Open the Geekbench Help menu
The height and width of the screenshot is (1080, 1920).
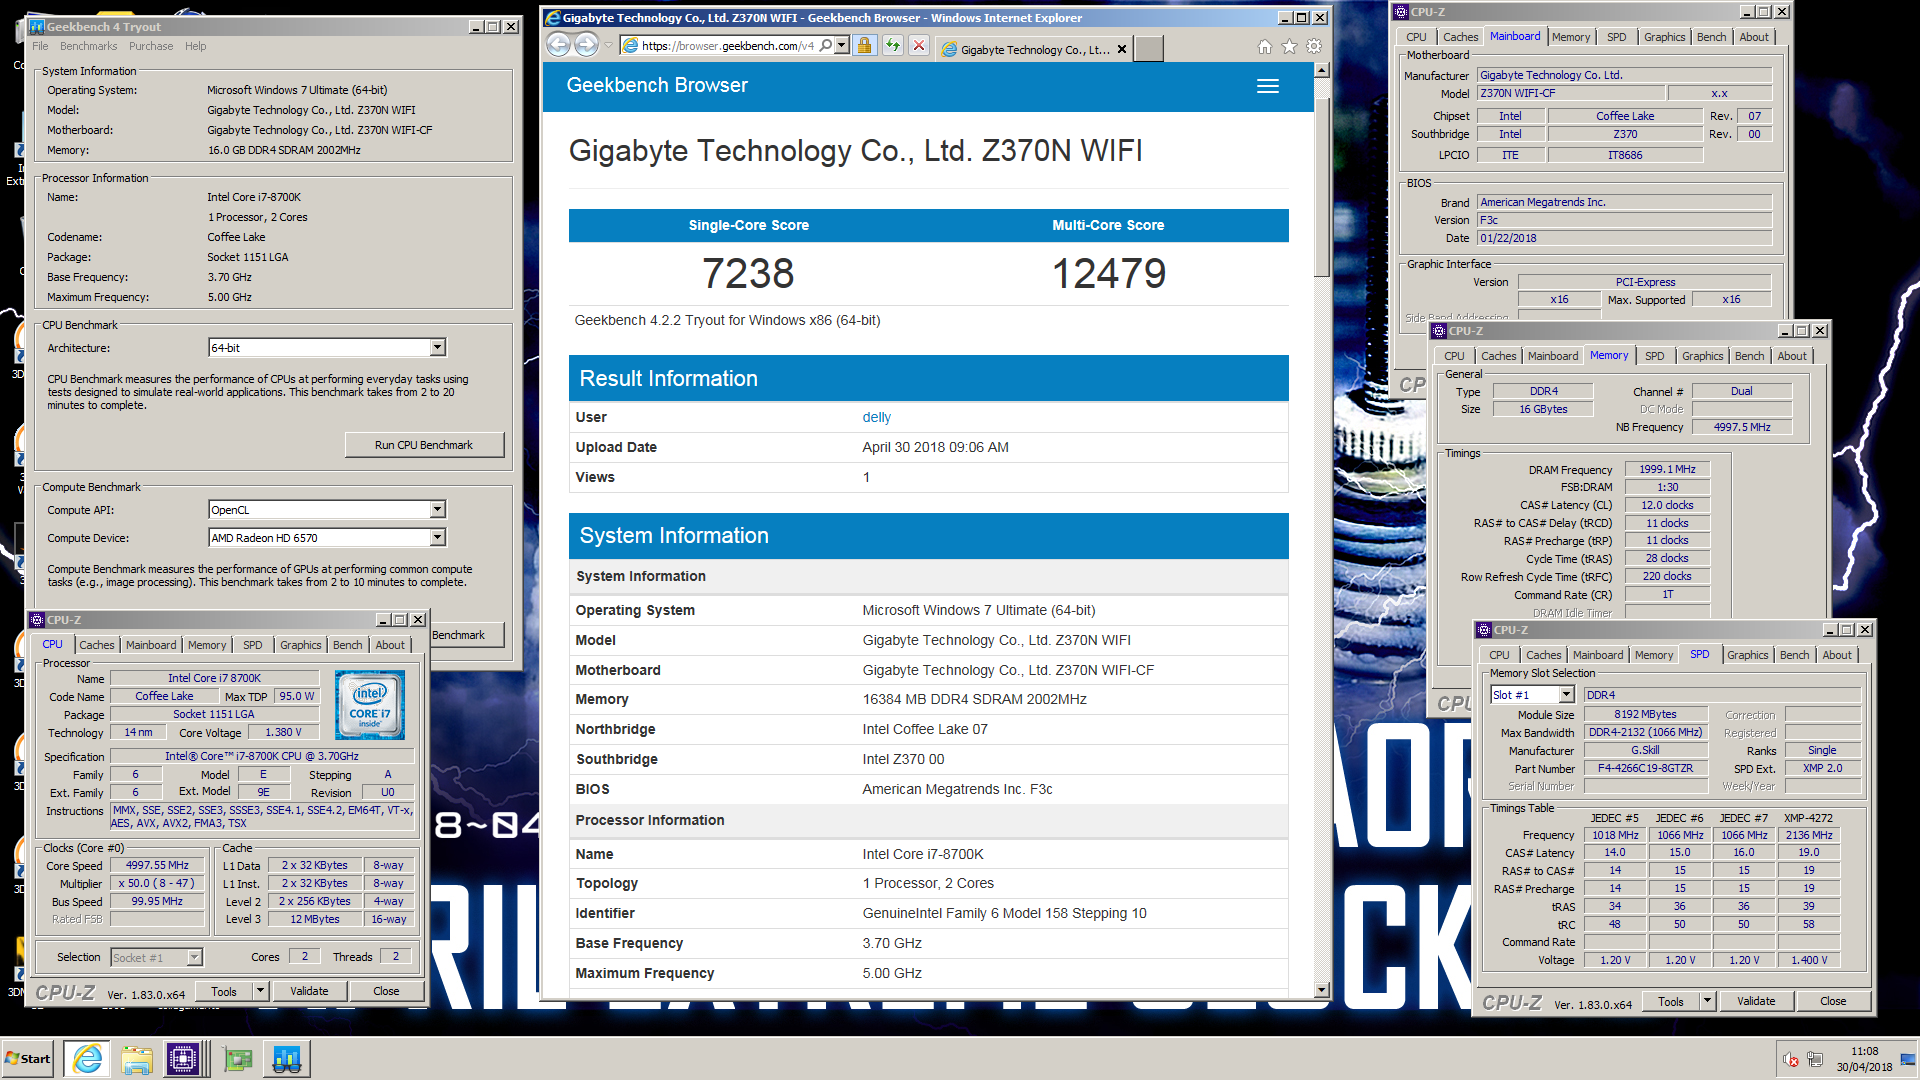[195, 46]
